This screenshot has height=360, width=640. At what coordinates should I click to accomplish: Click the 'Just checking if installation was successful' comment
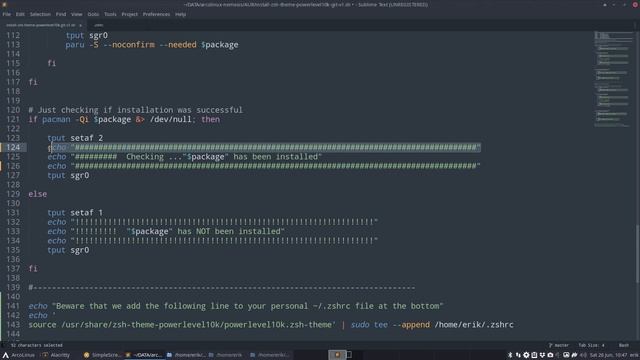pyautogui.click(x=136, y=110)
